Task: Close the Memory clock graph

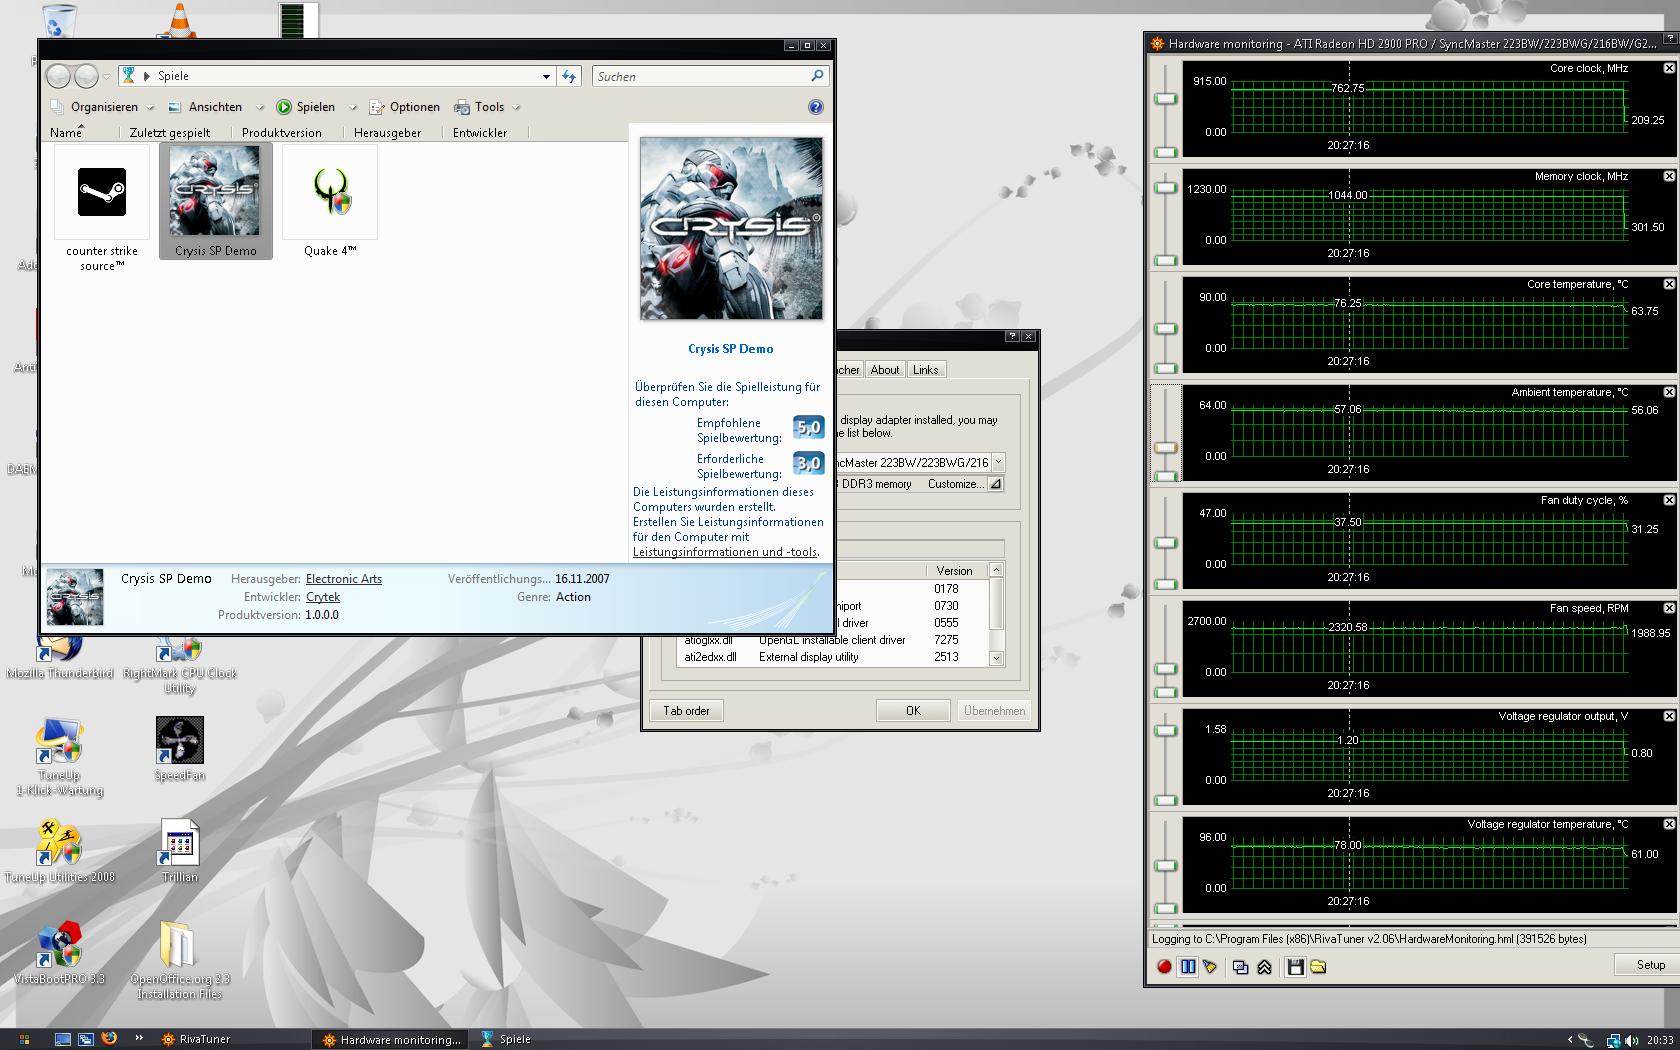Action: pyautogui.click(x=1669, y=176)
